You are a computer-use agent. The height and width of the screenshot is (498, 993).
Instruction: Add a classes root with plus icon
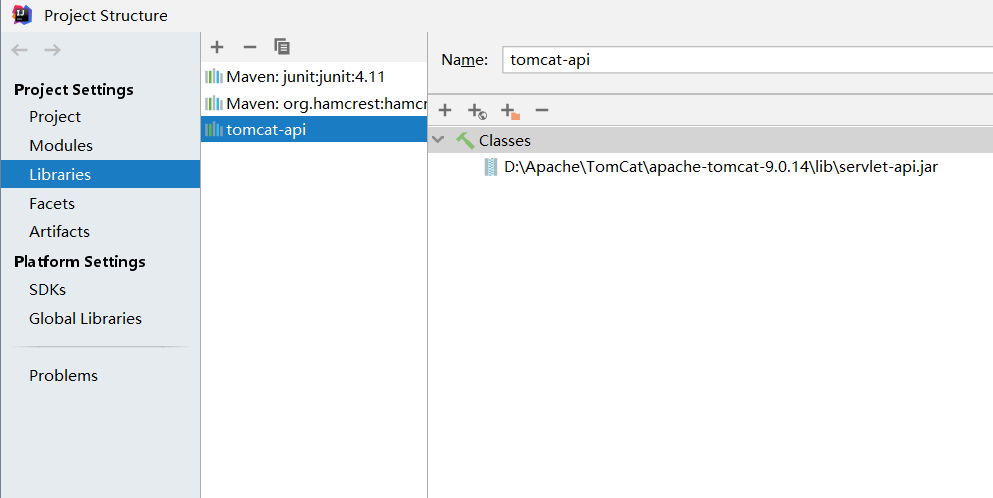pyautogui.click(x=445, y=110)
